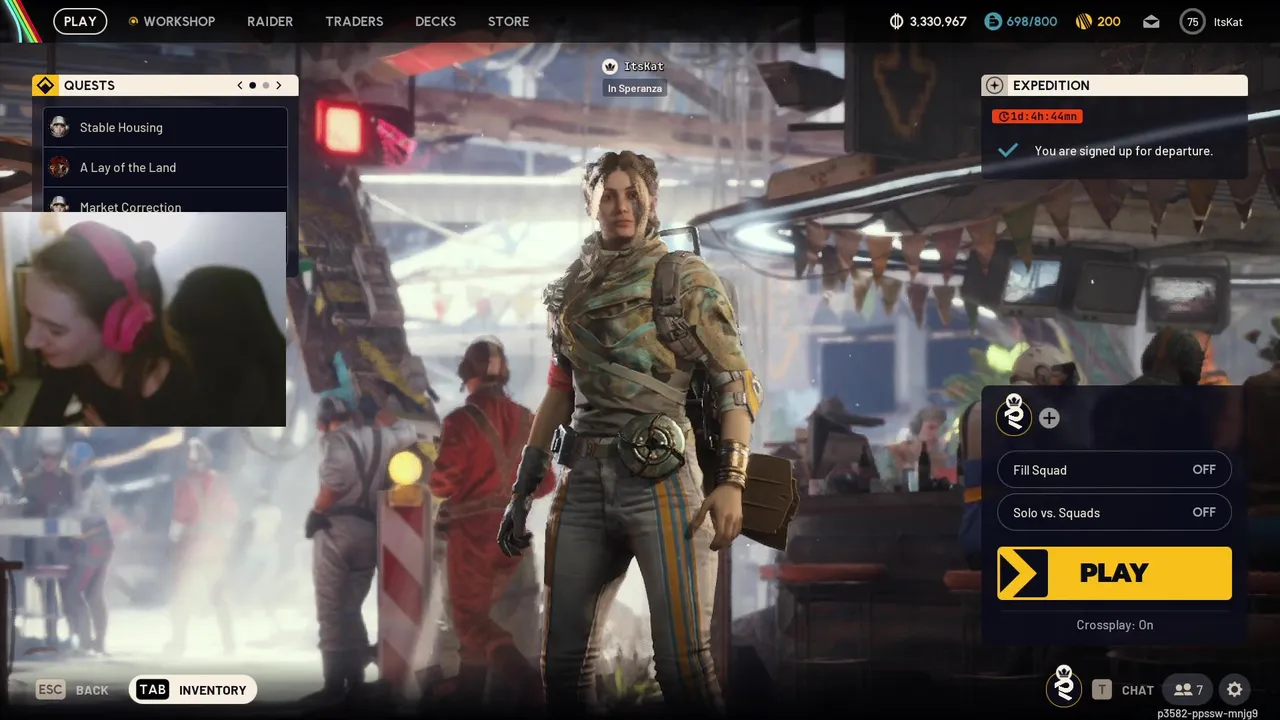The height and width of the screenshot is (720, 1280).
Task: Click the gold Raider tokens icon 200
Action: click(1083, 21)
